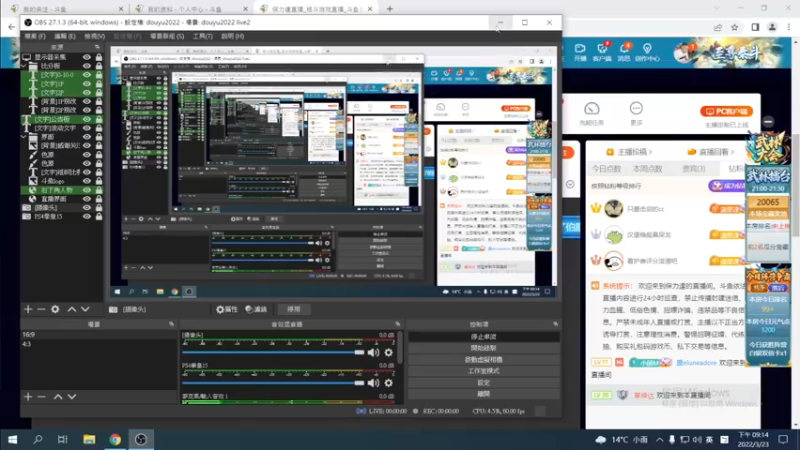
Task: Open the Windows Start menu
Action: point(13,439)
